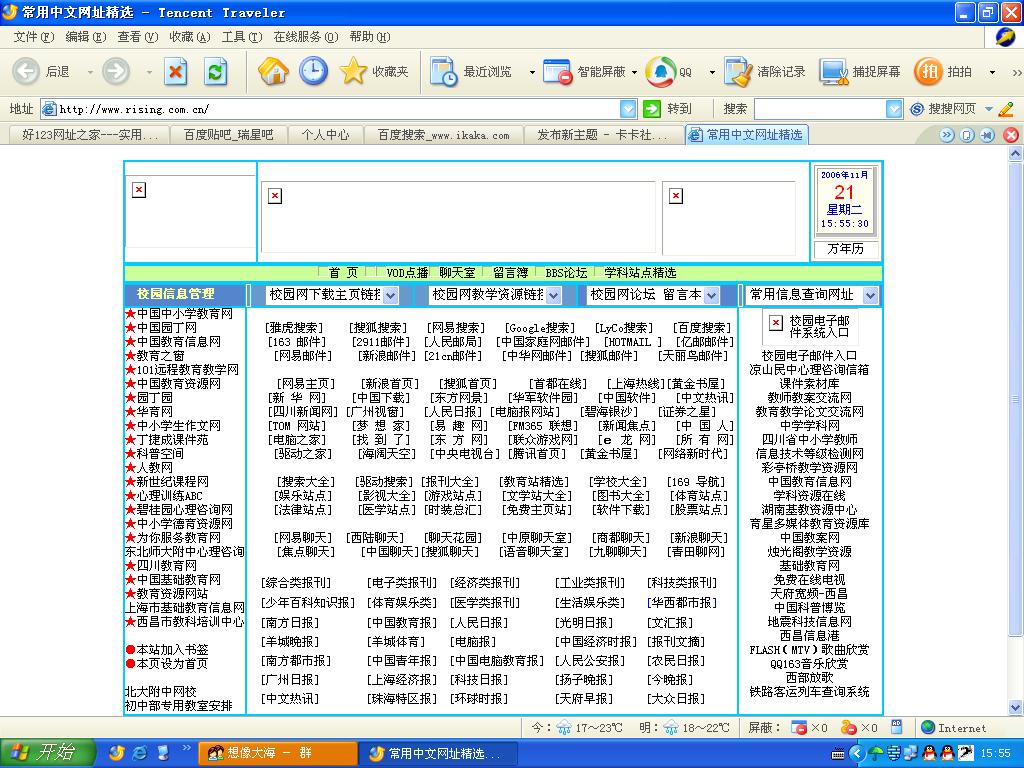Expand the 常用信息查询网址 dropdown
The height and width of the screenshot is (768, 1024).
click(869, 295)
